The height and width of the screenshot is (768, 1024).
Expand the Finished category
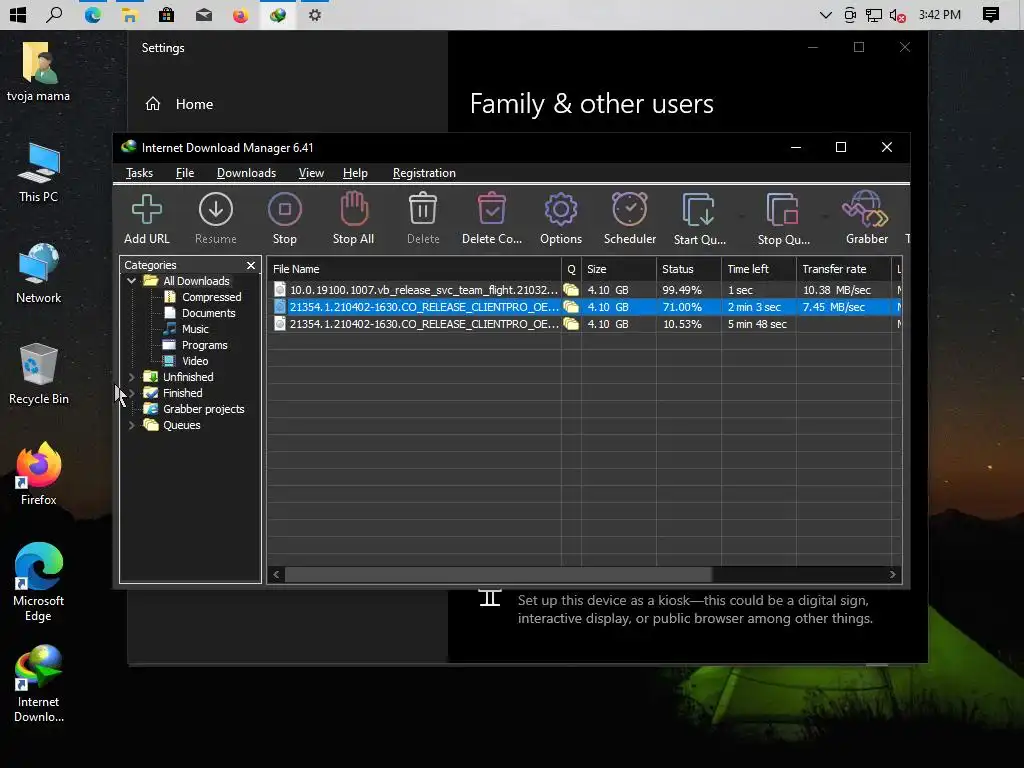click(x=132, y=393)
